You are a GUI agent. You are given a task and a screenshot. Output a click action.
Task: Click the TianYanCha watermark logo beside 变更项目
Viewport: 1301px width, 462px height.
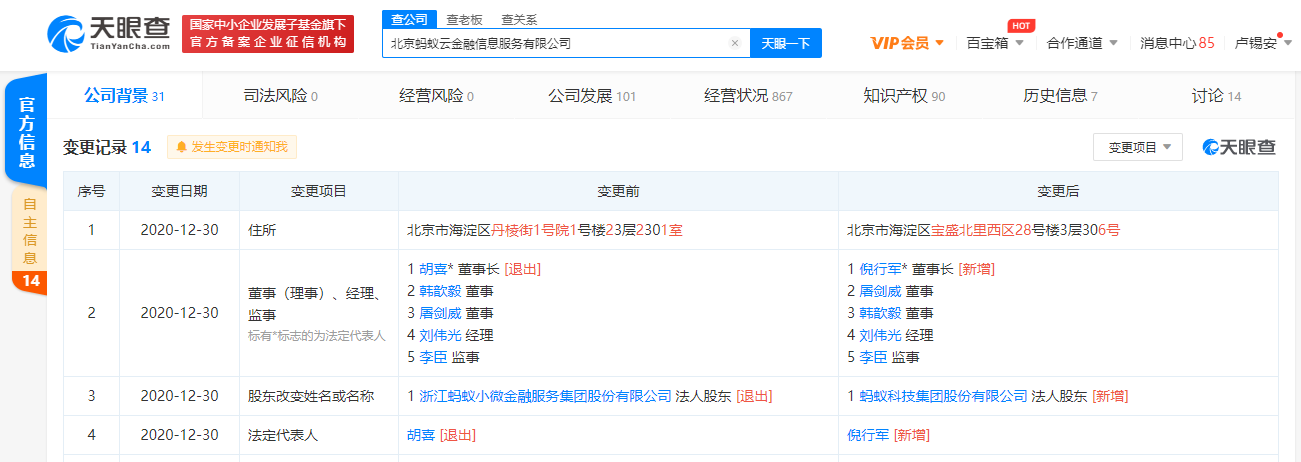(x=1239, y=147)
